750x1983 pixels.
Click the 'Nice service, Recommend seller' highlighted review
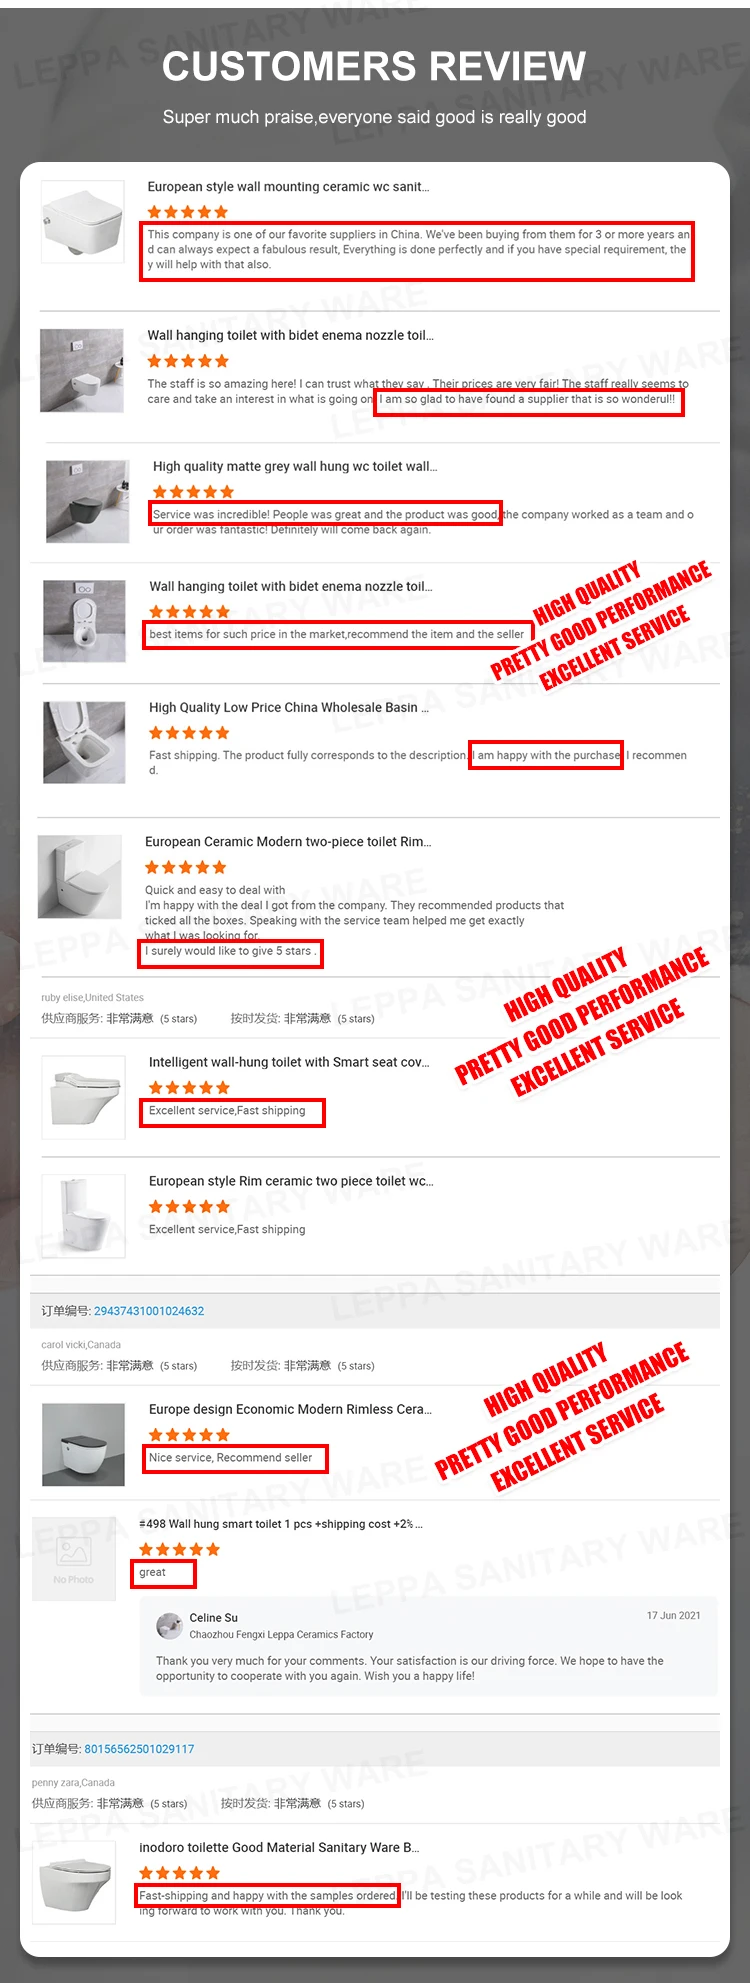(235, 1458)
